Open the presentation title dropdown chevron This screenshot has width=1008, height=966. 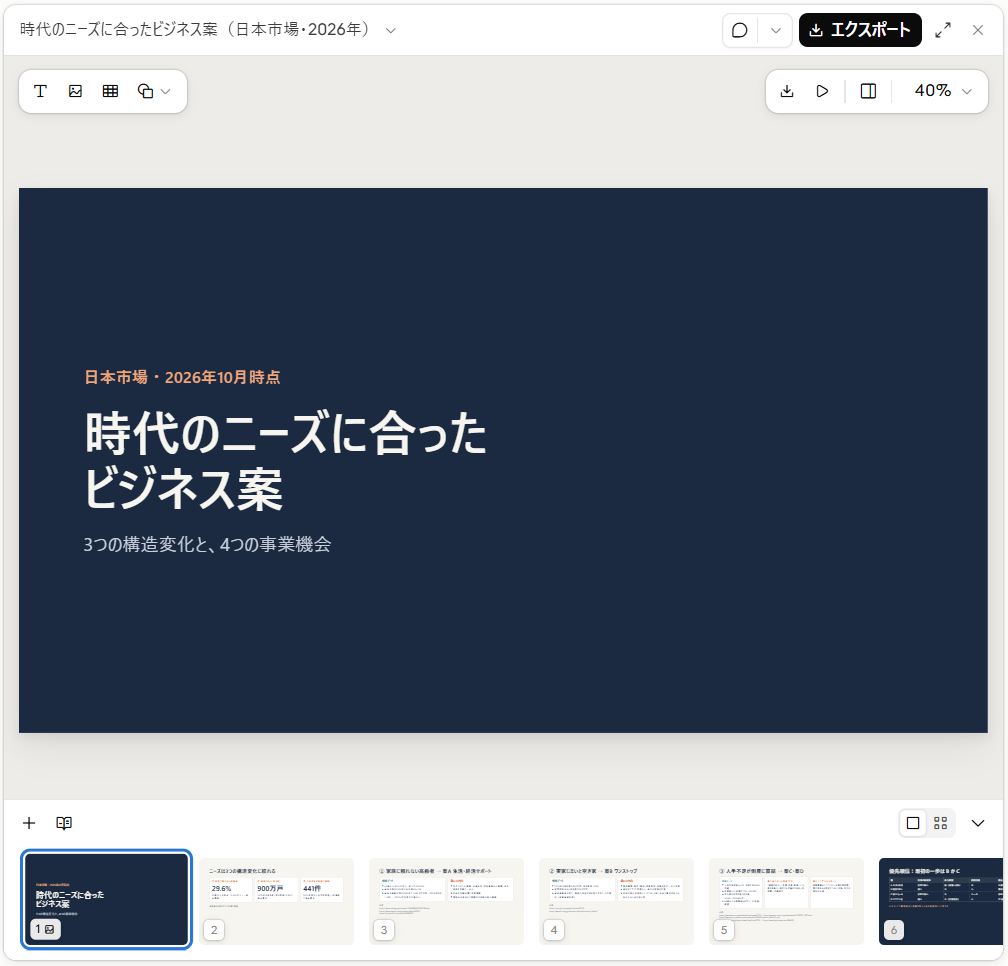pos(391,30)
